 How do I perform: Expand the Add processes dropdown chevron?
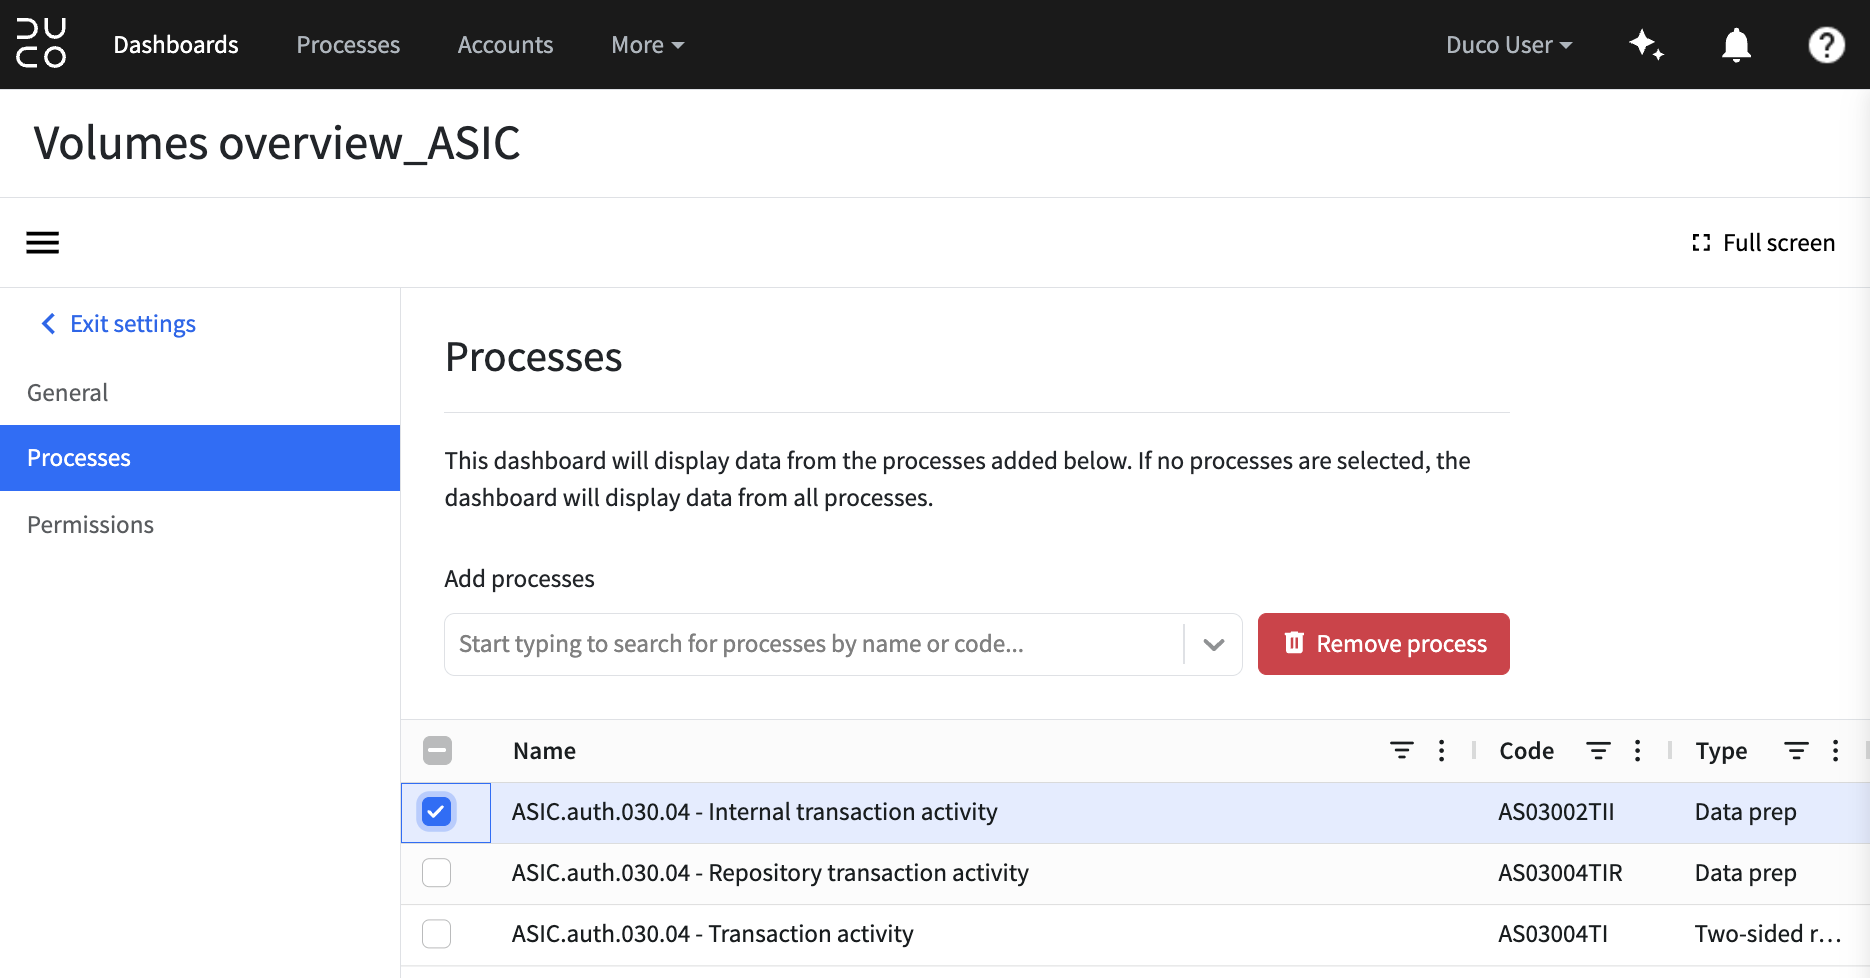pos(1214,644)
